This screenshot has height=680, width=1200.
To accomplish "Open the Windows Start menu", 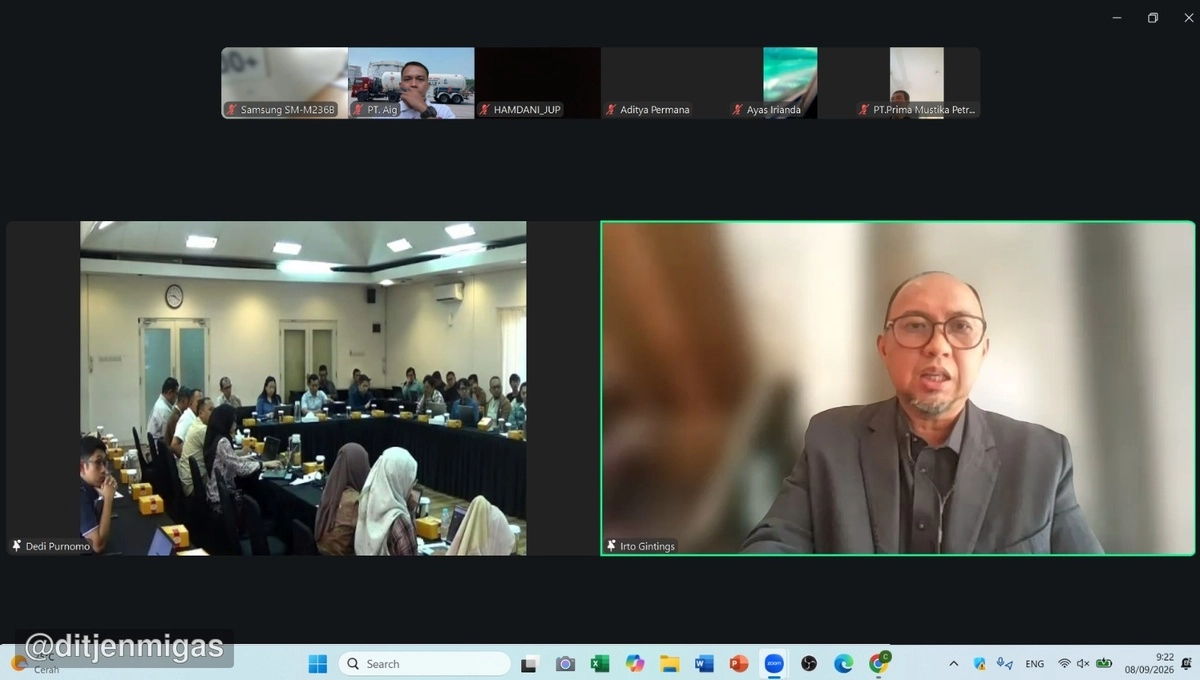I will click(318, 664).
